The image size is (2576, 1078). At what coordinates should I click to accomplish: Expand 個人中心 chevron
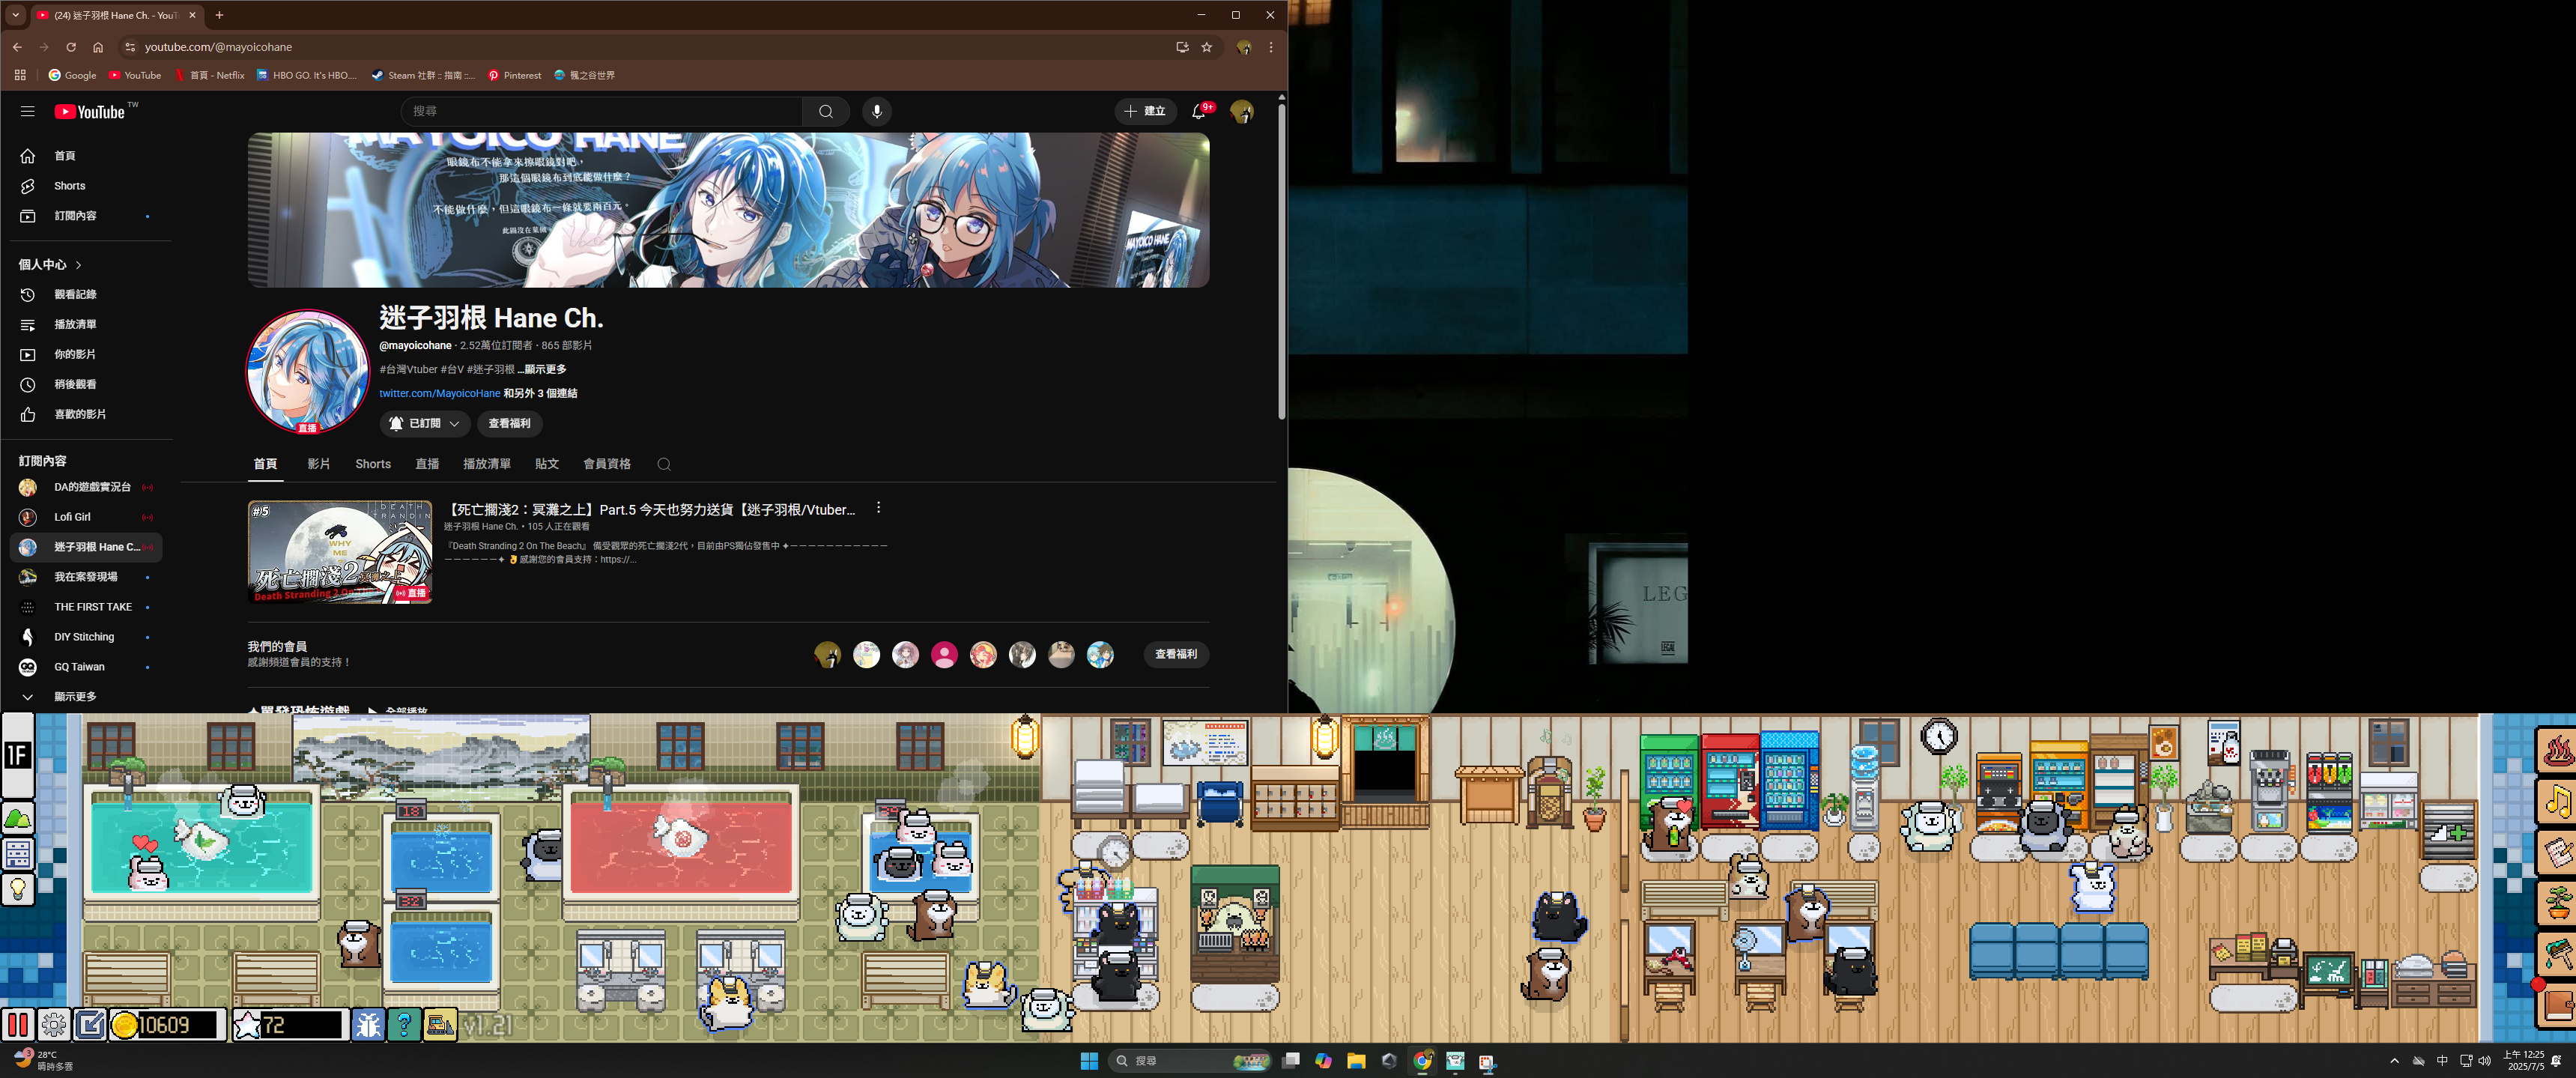[78, 265]
